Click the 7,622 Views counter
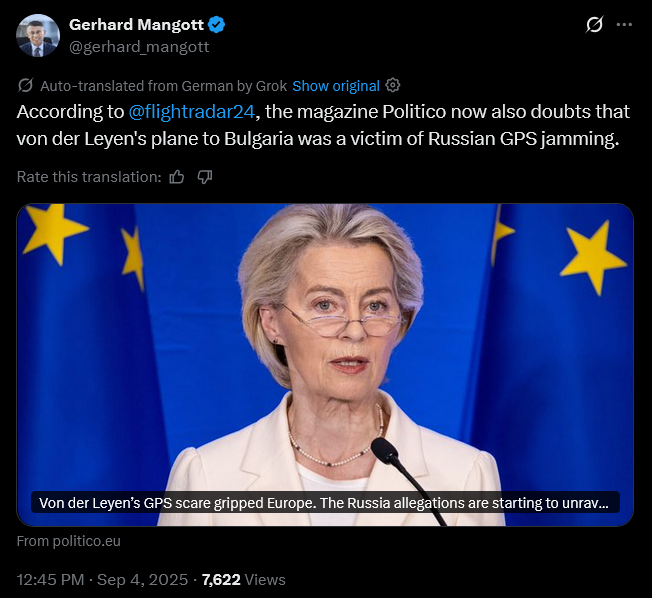The height and width of the screenshot is (598, 652). [x=244, y=580]
